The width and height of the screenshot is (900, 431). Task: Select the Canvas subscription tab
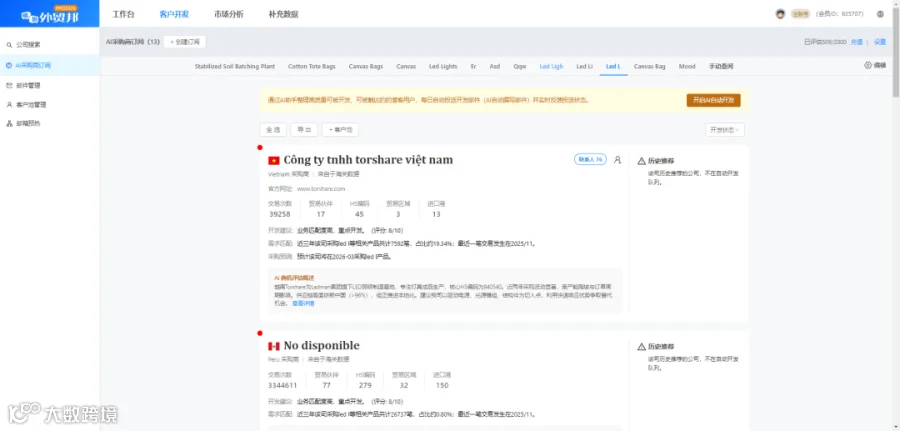click(406, 67)
